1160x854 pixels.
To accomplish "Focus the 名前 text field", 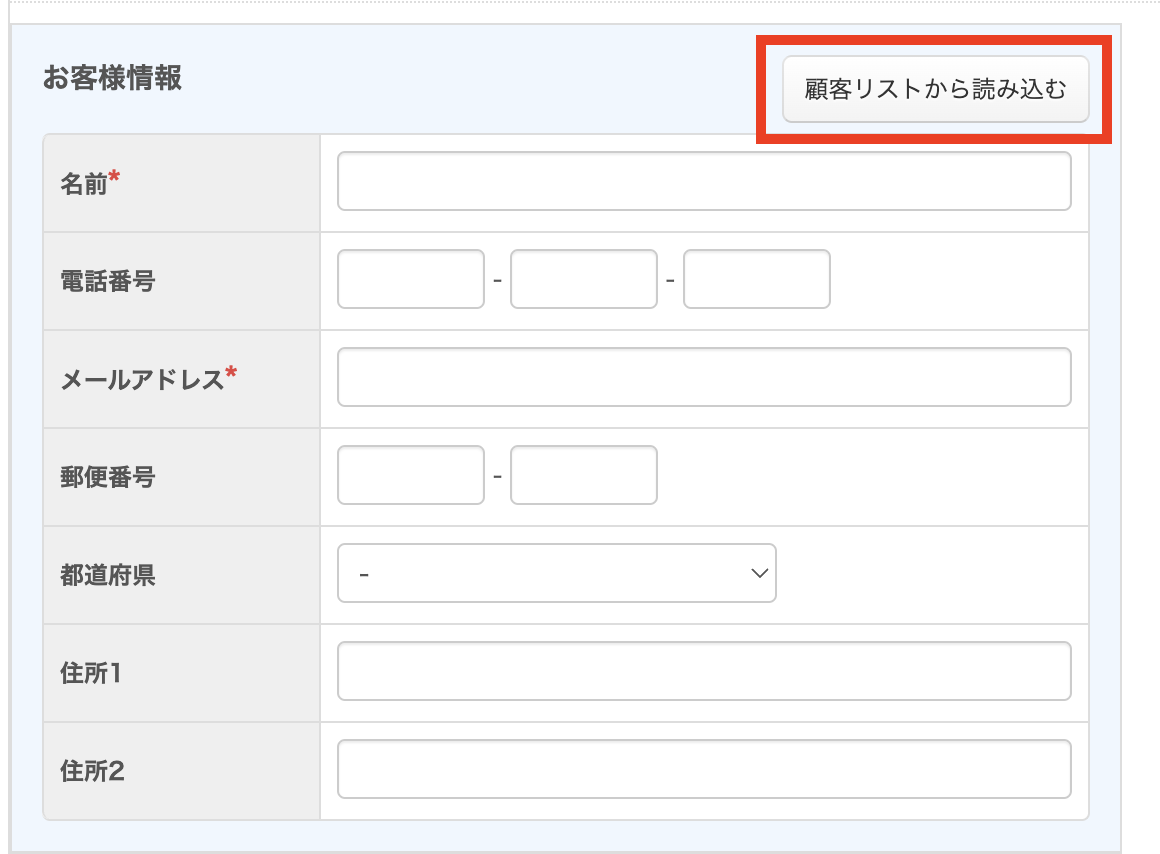I will [704, 181].
